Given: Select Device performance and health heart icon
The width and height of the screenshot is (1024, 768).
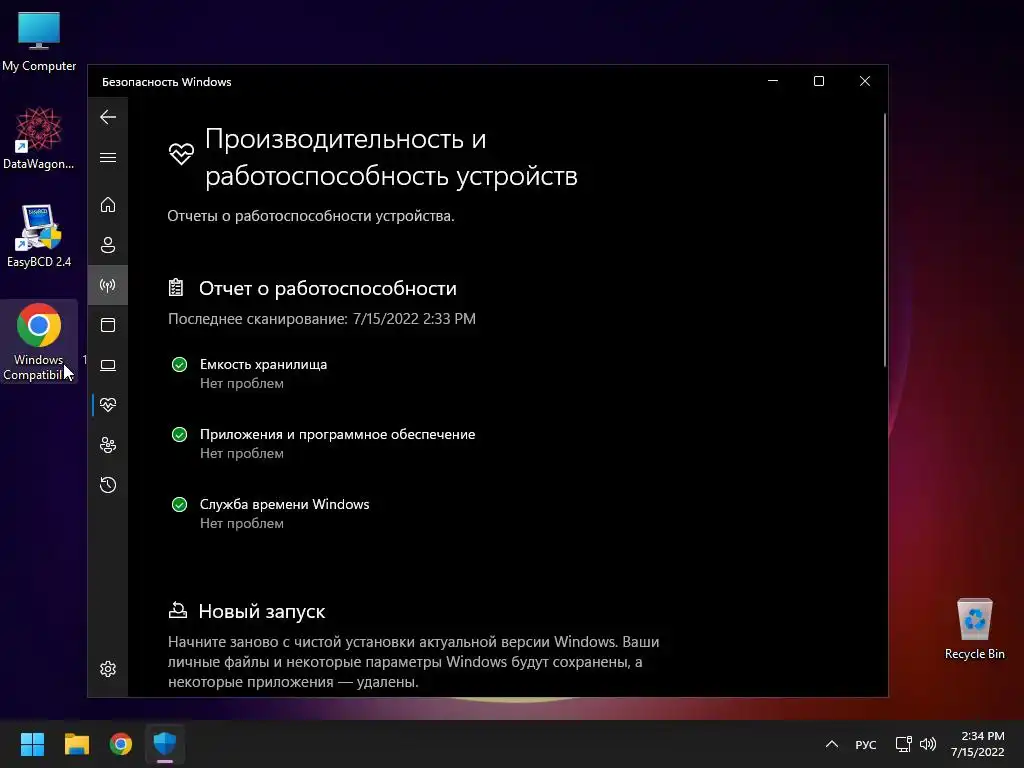Looking at the screenshot, I should 108,405.
